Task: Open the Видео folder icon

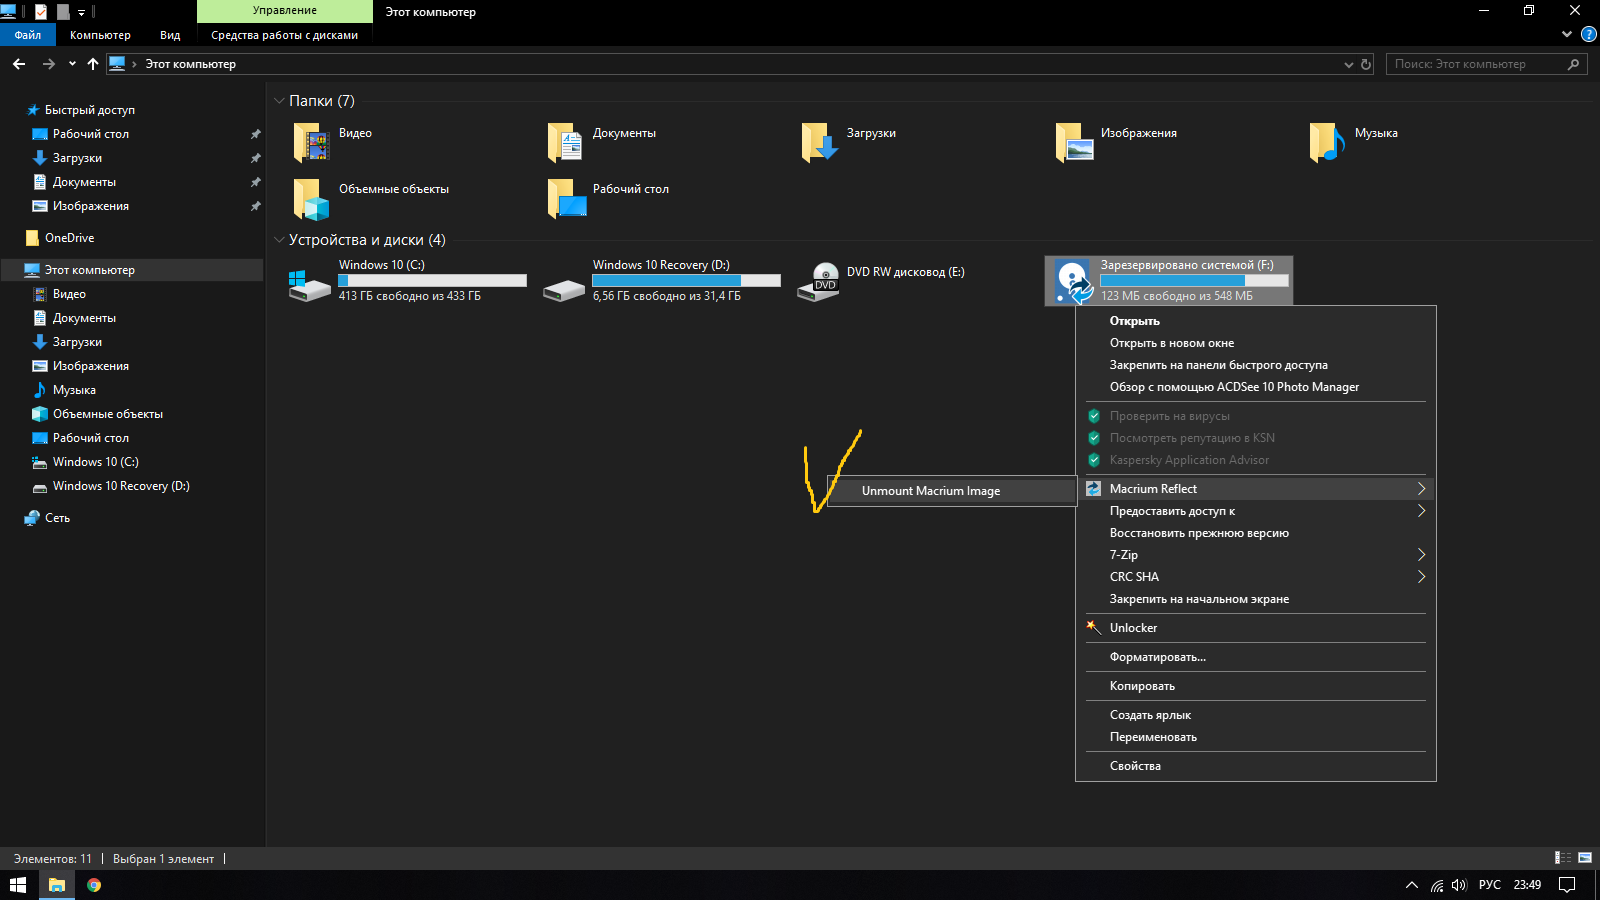Action: 311,143
